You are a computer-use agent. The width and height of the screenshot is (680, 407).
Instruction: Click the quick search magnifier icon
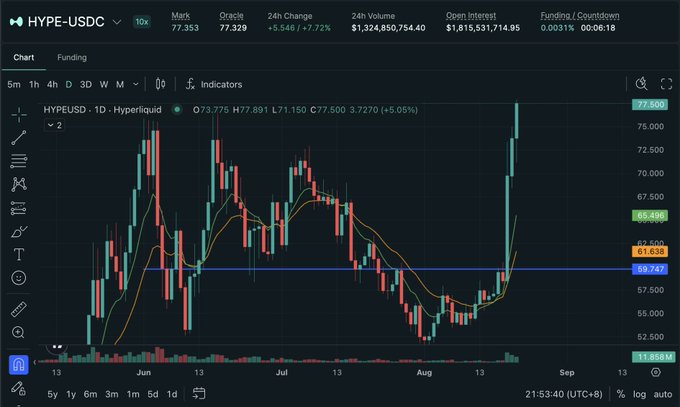coord(641,84)
